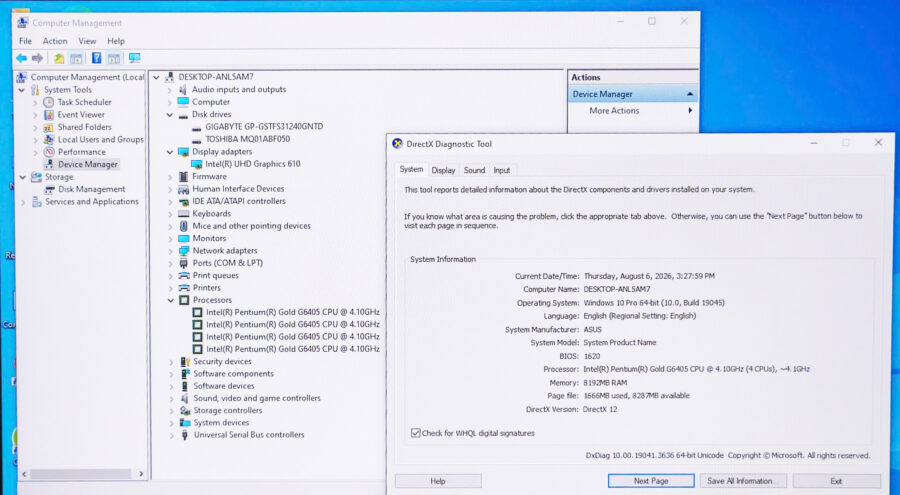The image size is (900, 495).
Task: Select Software components row
Action: point(233,374)
